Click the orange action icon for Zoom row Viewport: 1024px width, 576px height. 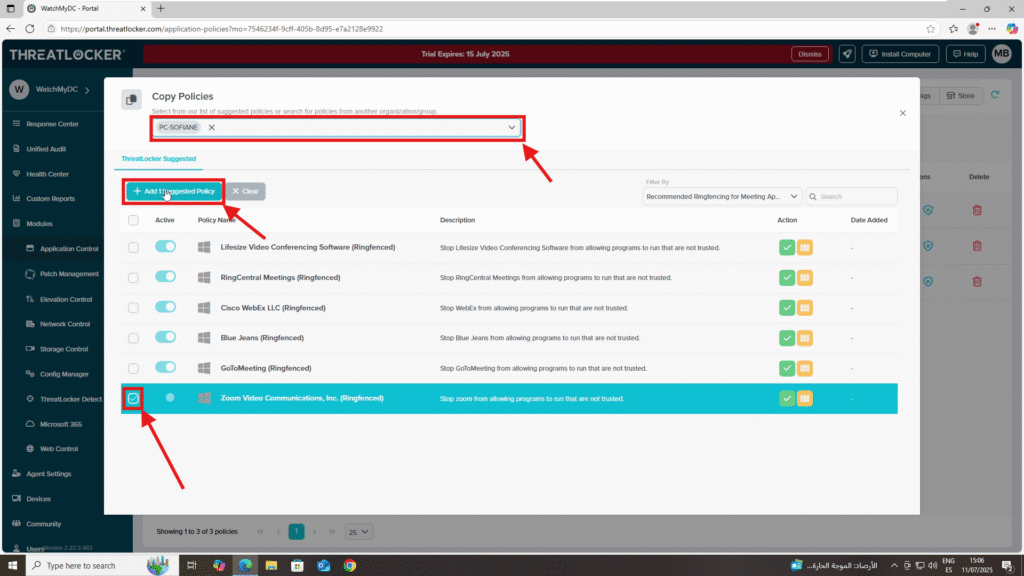pos(805,398)
